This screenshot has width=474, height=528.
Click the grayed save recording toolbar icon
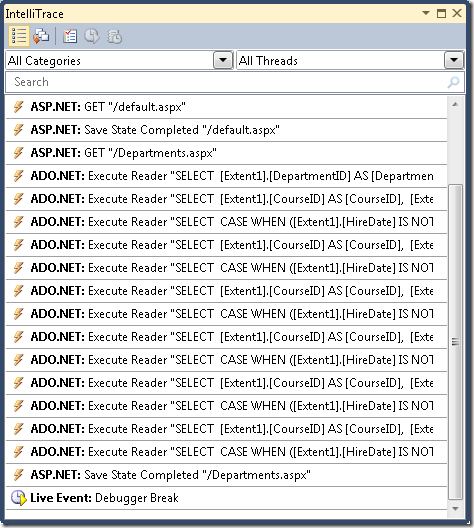(x=114, y=36)
